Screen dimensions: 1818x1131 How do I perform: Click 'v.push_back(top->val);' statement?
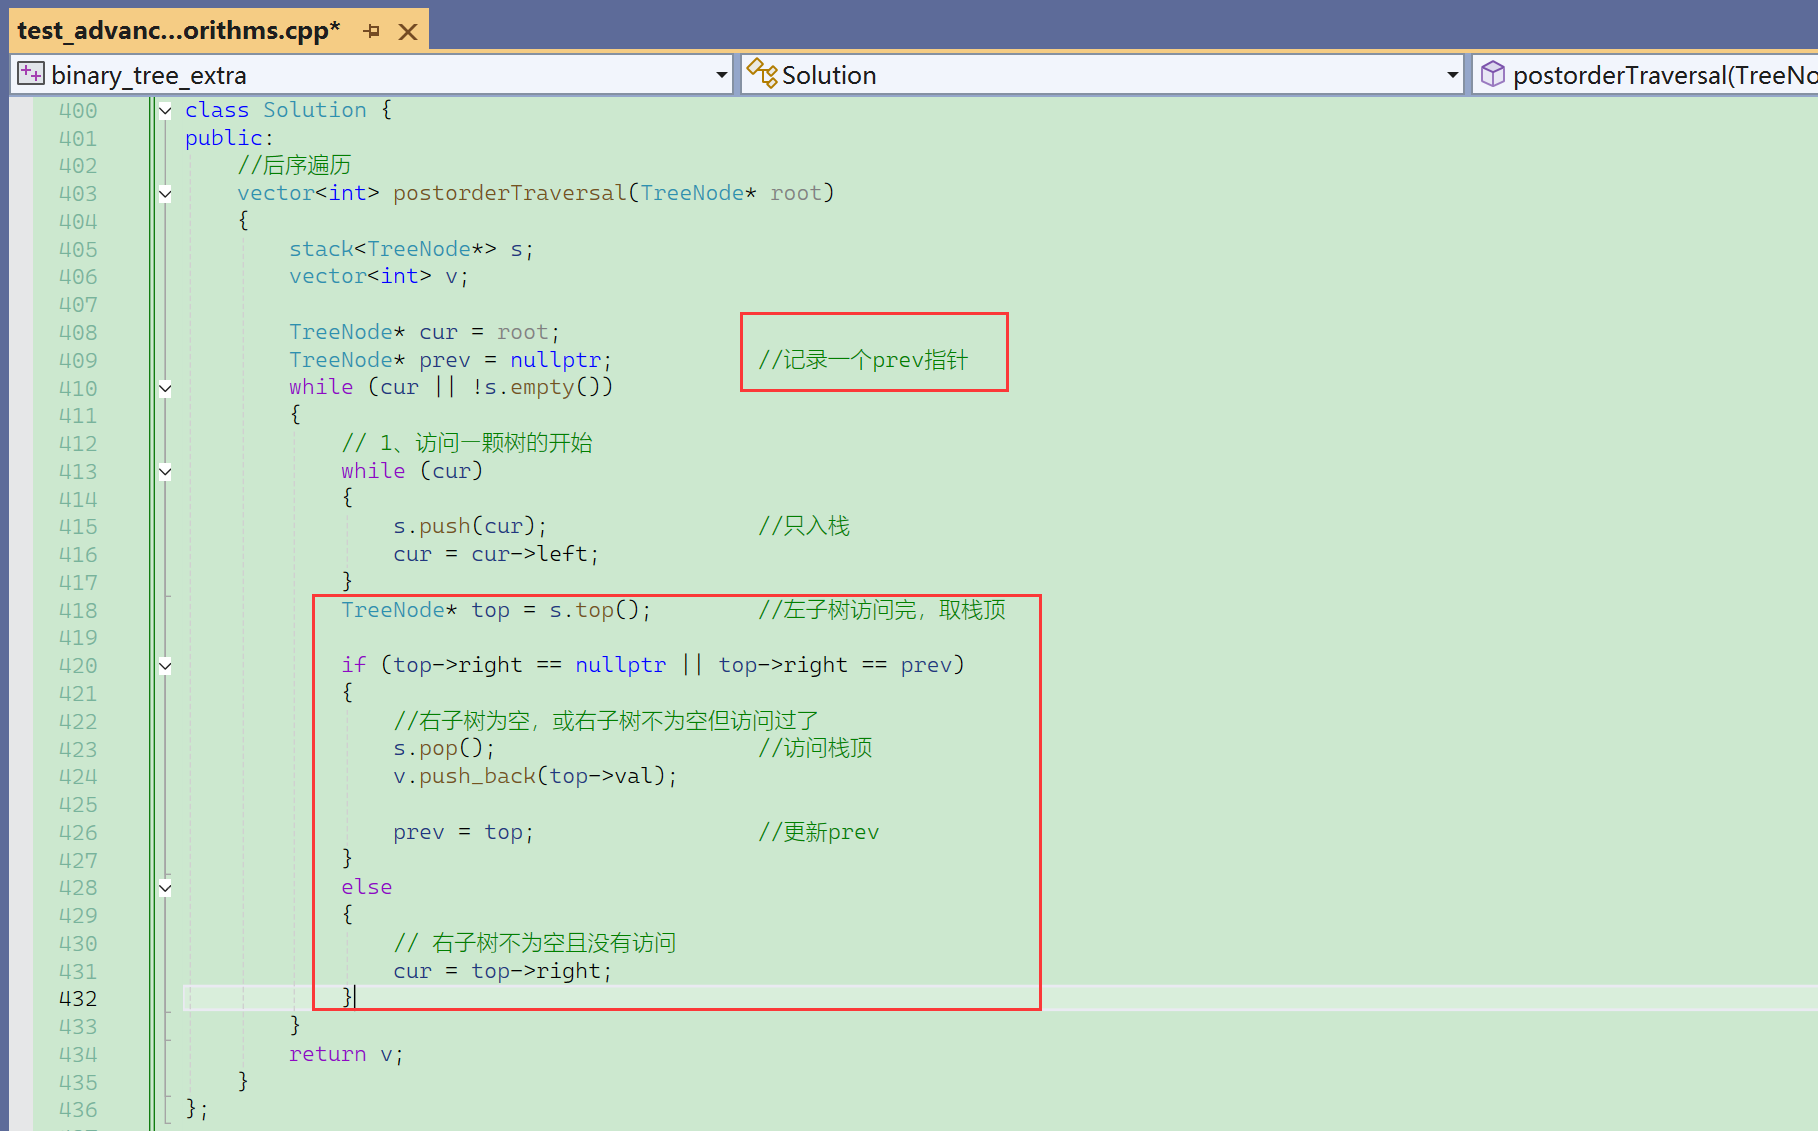(x=535, y=776)
